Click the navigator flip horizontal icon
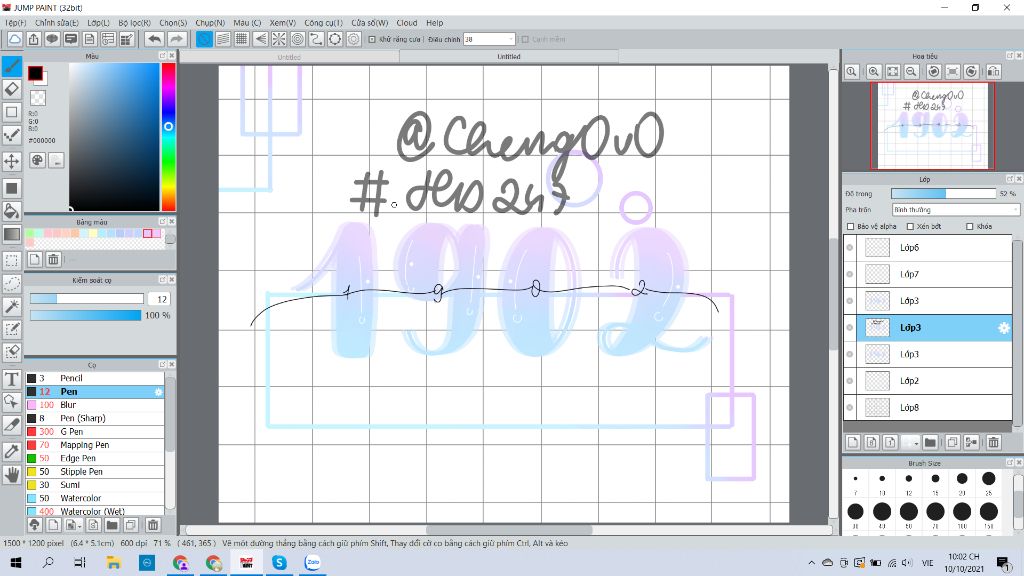The width and height of the screenshot is (1024, 576). click(993, 72)
